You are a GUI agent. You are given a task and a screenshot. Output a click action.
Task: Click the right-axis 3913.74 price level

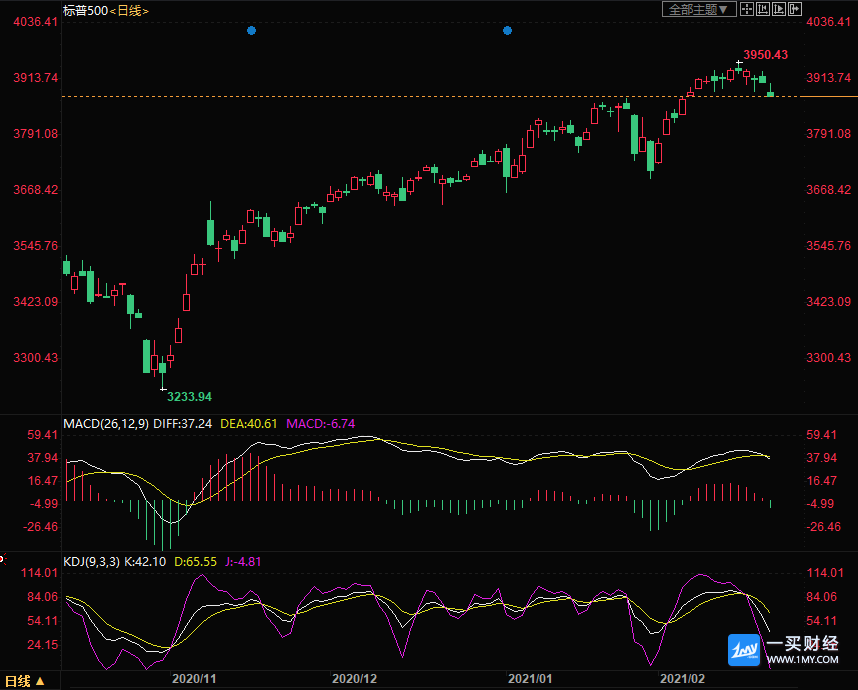click(828, 78)
